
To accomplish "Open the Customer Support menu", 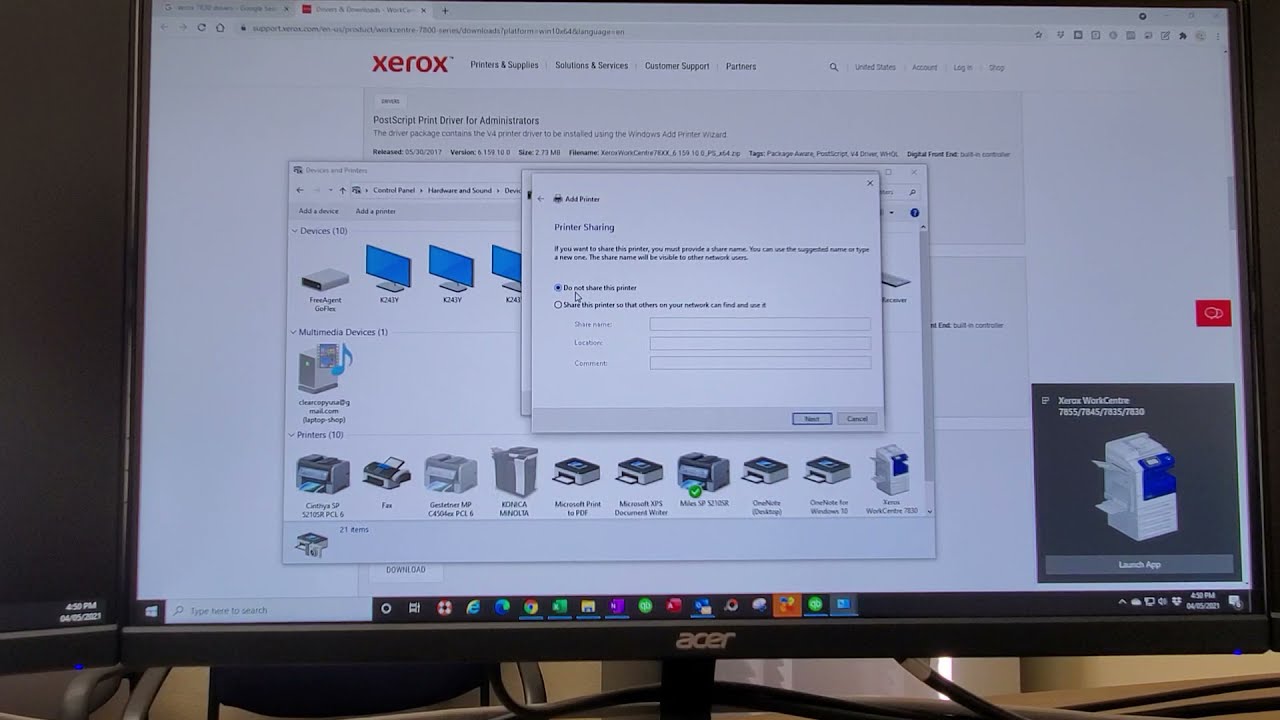I will (x=677, y=66).
